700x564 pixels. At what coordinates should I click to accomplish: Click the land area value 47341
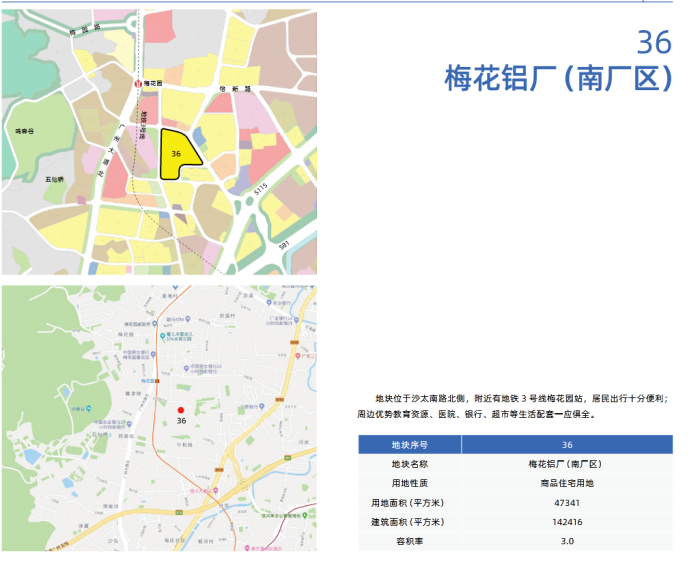567,502
